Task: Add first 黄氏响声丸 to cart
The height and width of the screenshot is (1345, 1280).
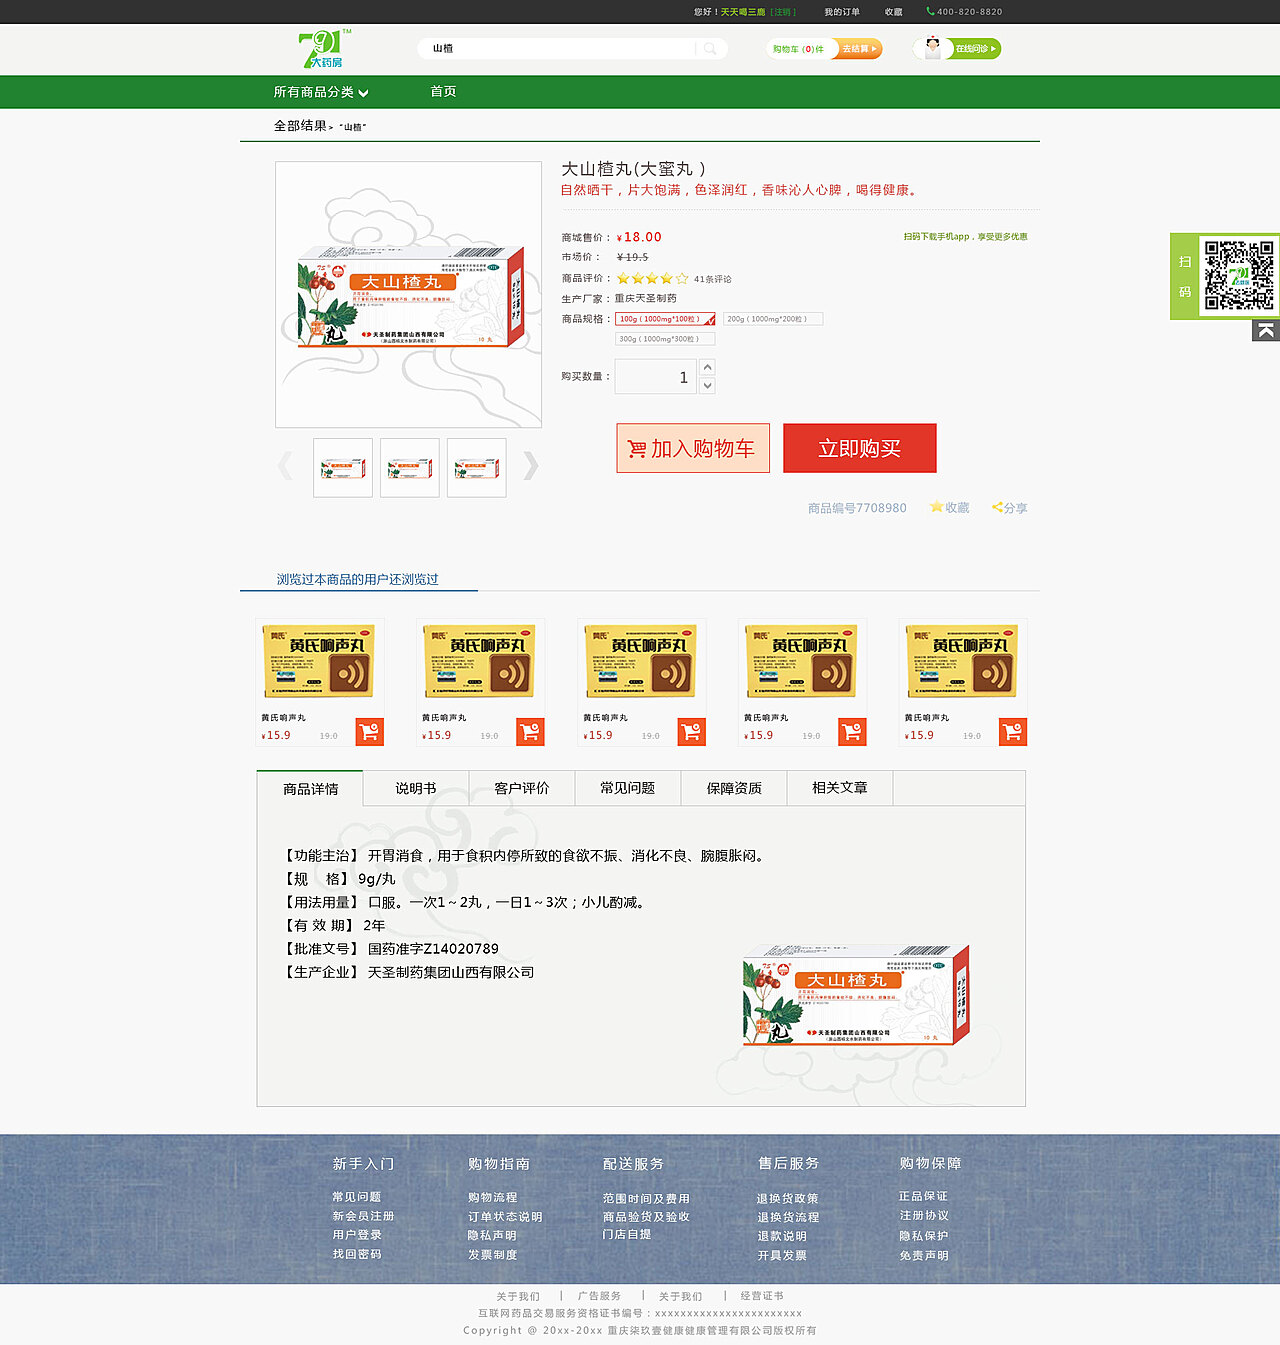Action: point(369,732)
